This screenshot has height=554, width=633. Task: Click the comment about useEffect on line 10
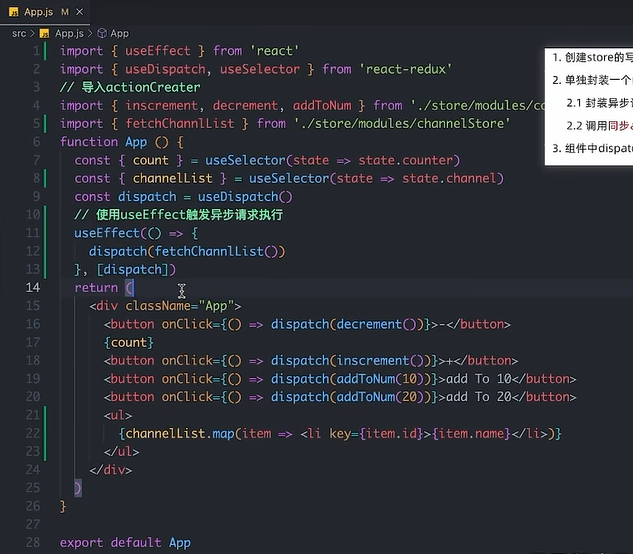coord(178,215)
